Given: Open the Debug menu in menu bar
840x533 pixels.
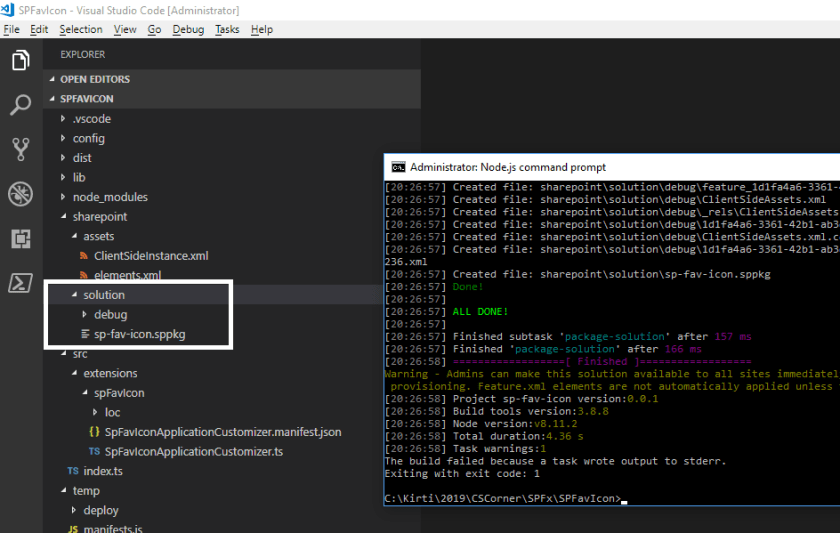Looking at the screenshot, I should point(188,30).
